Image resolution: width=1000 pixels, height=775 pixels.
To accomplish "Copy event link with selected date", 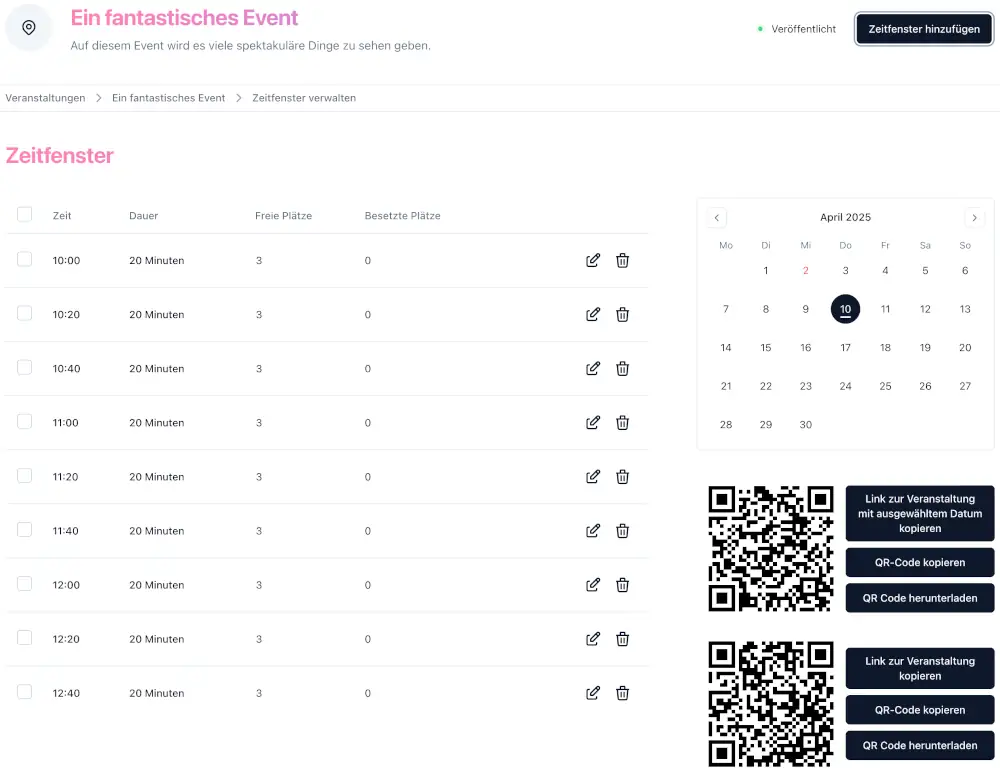I will pos(919,513).
